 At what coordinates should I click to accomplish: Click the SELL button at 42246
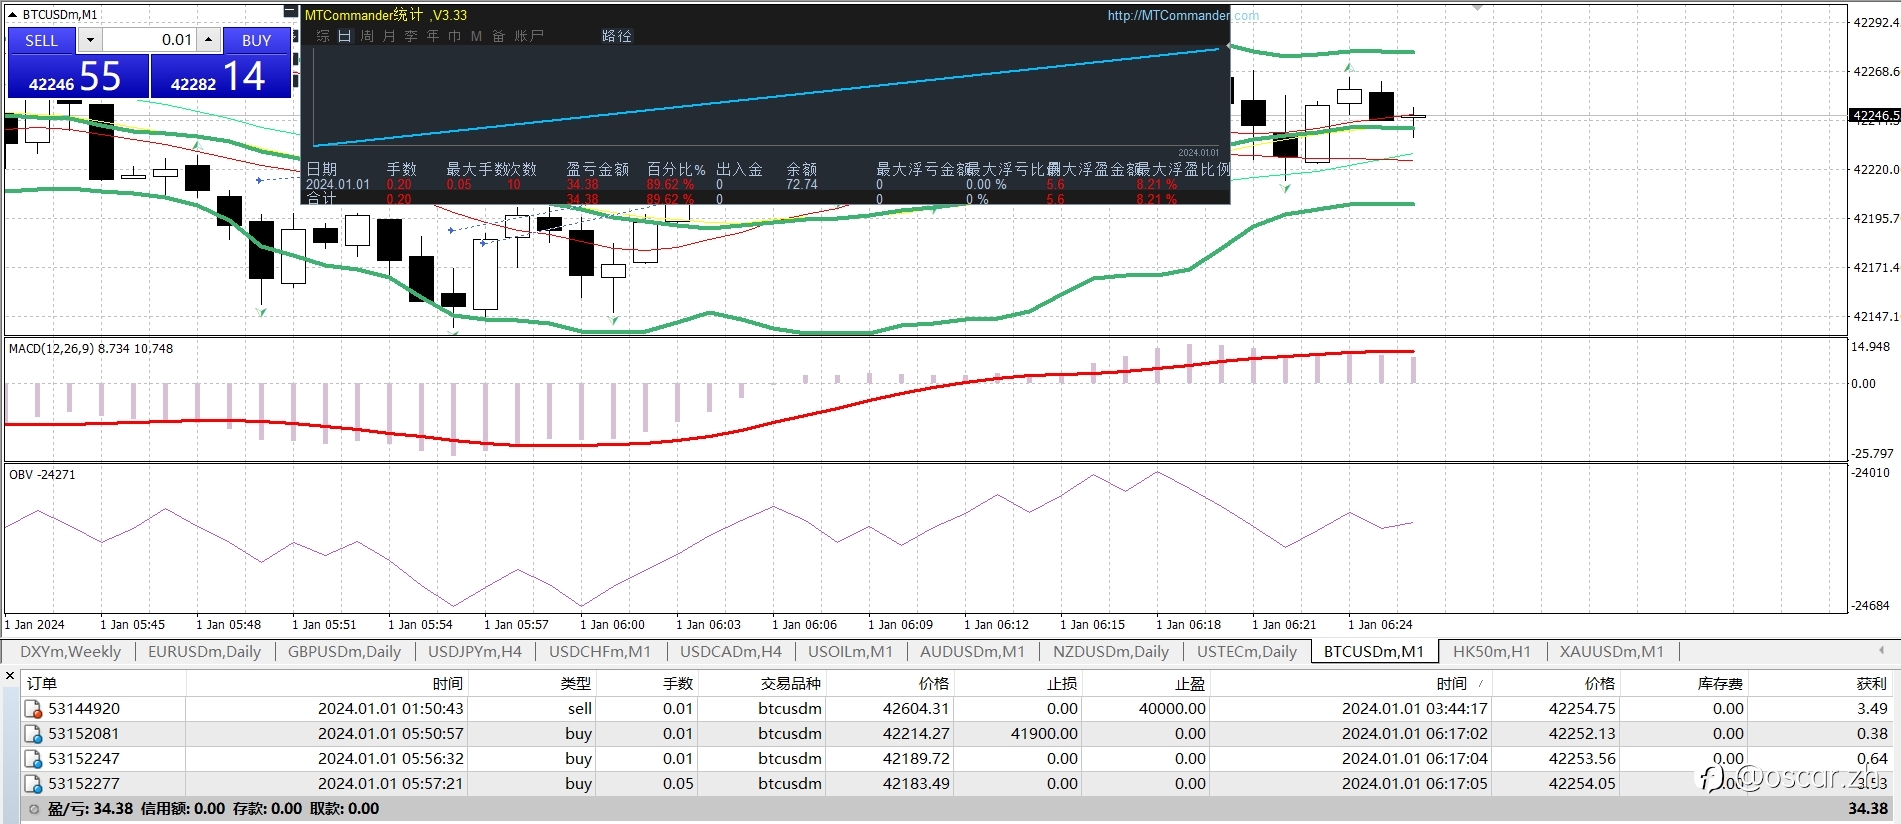78,76
